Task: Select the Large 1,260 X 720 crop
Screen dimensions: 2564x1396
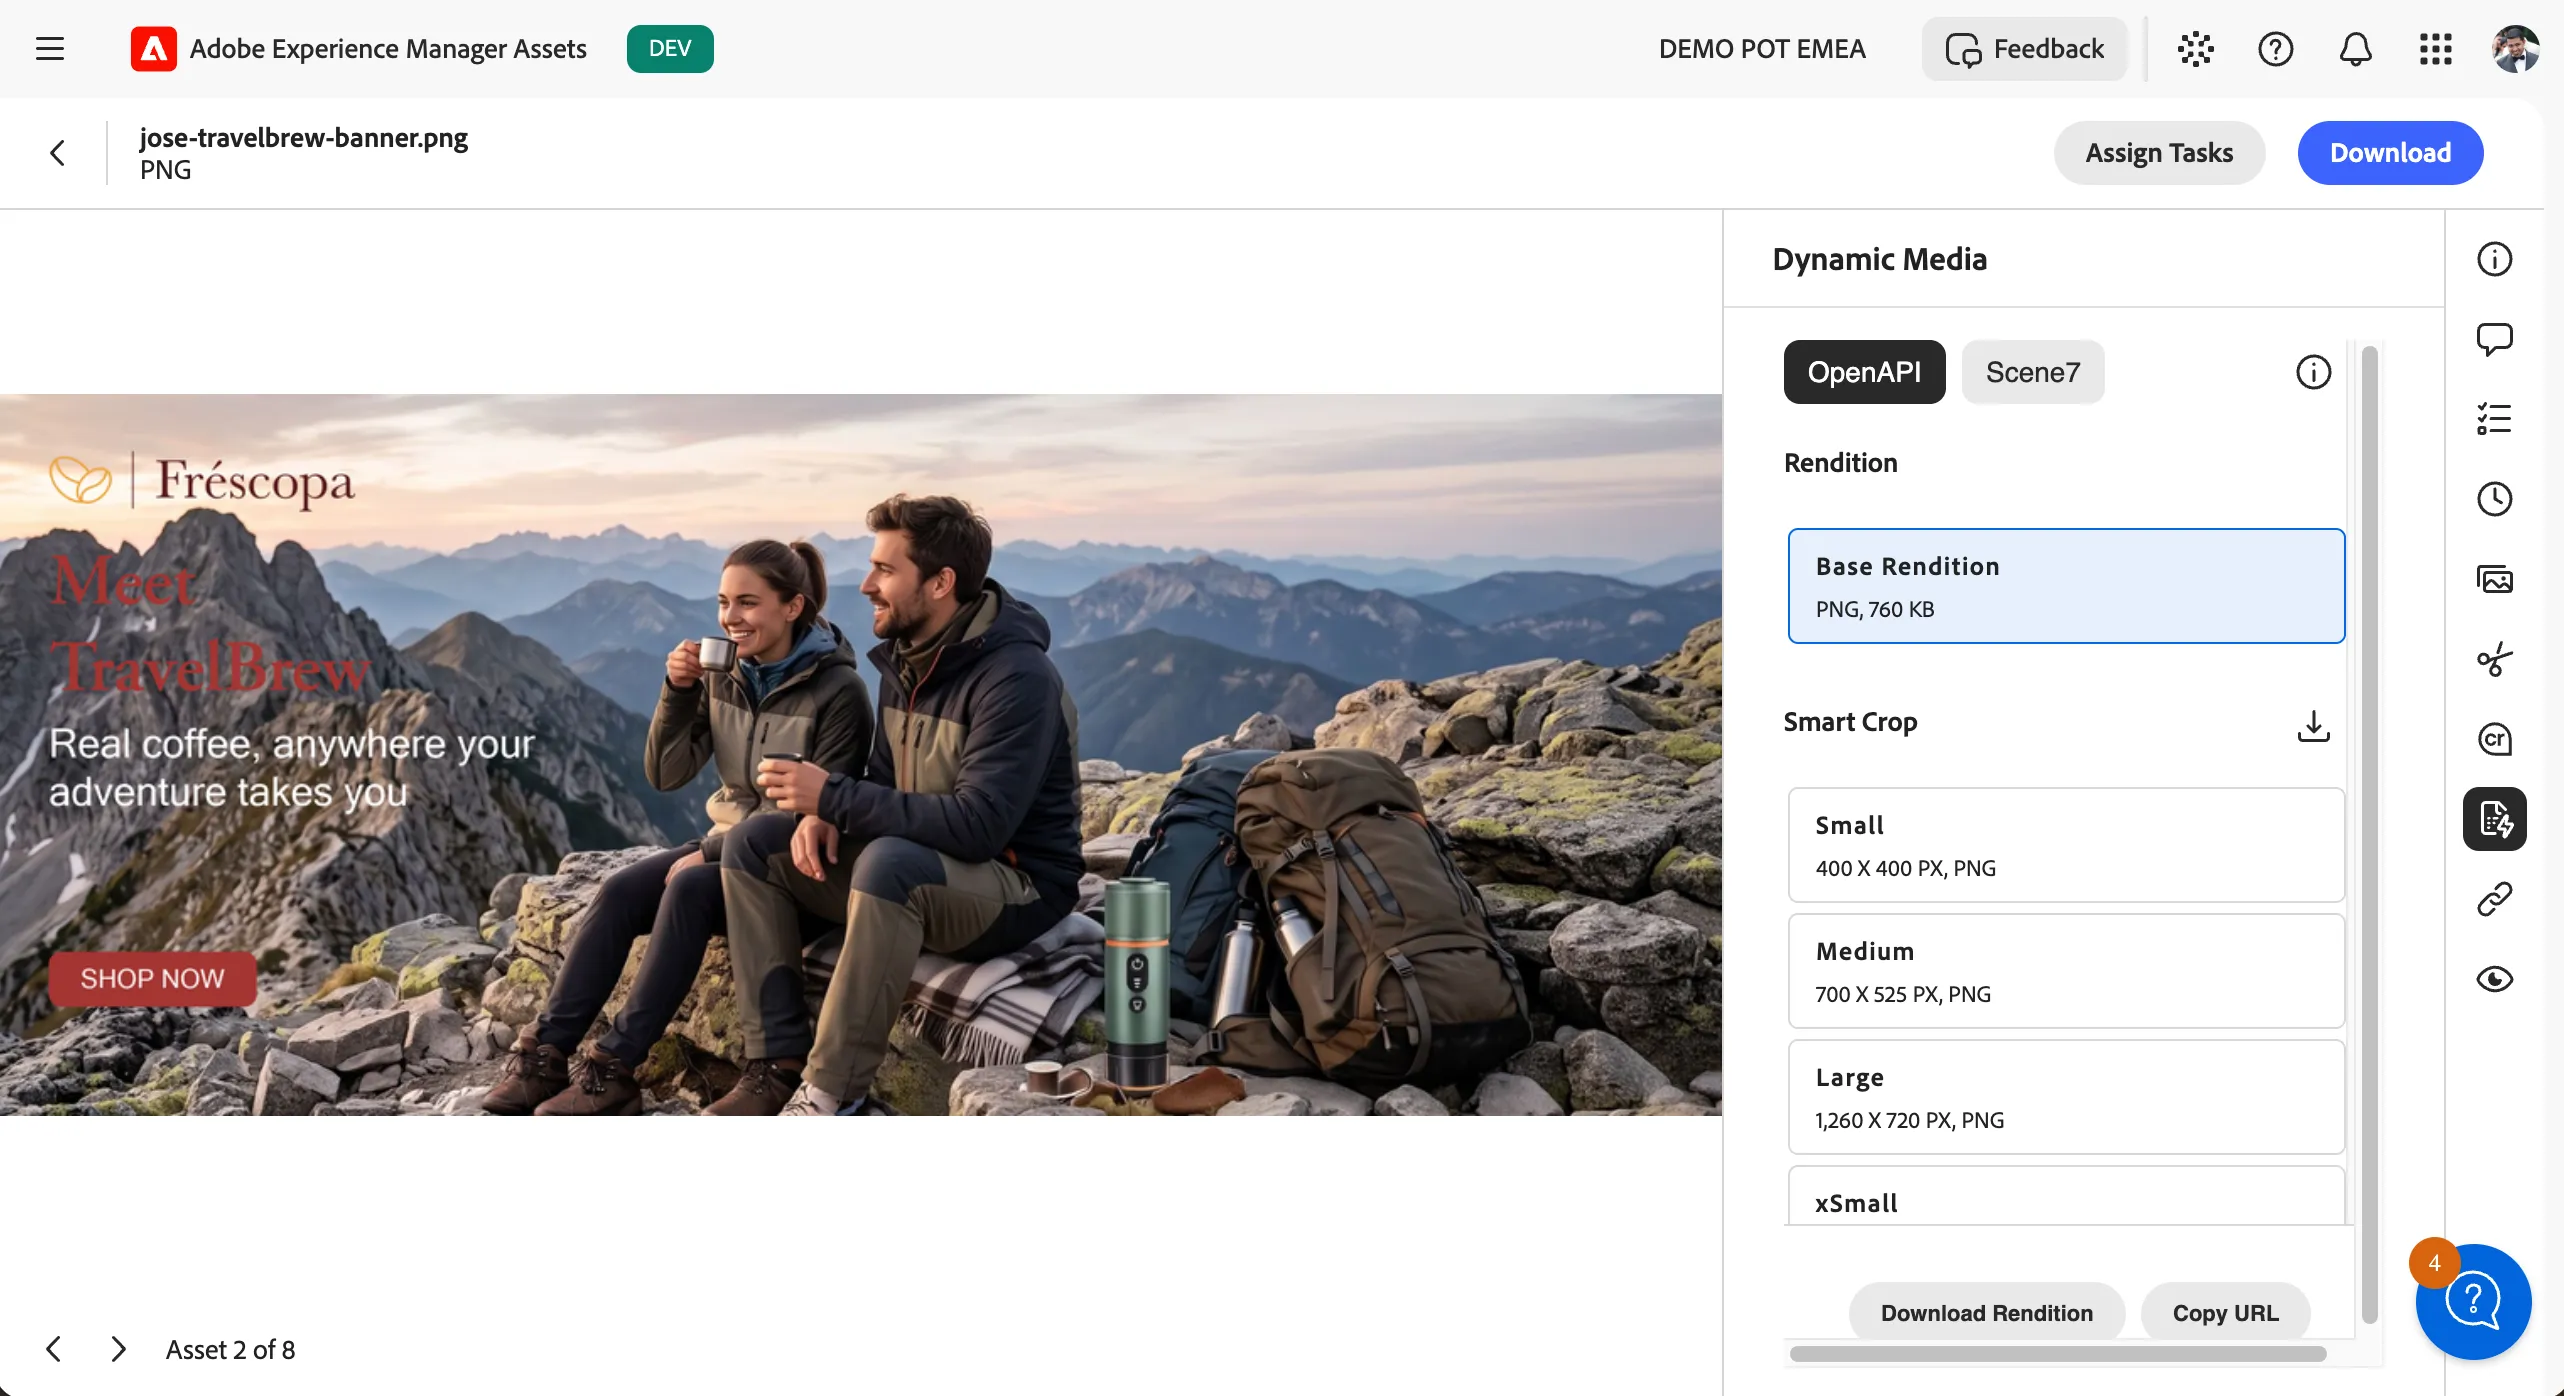Action: pos(2066,1097)
